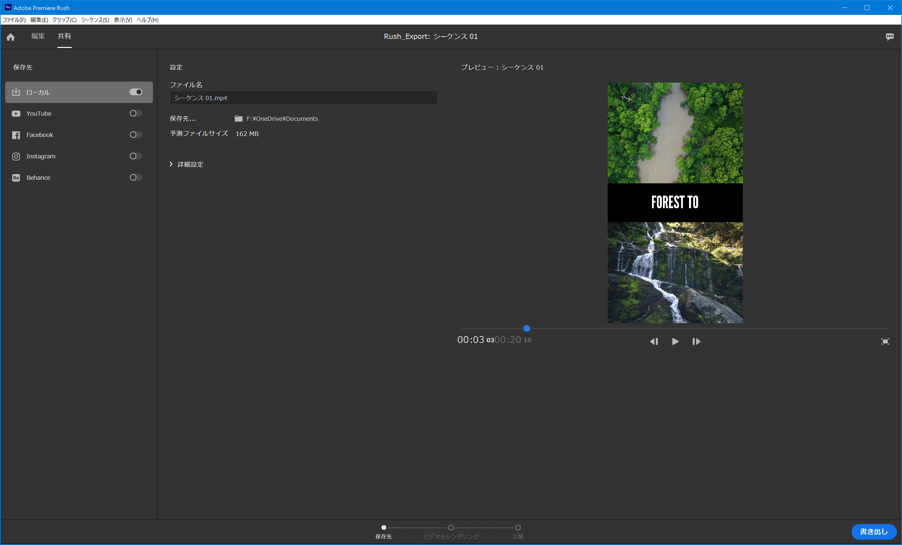Image resolution: width=902 pixels, height=545 pixels.
Task: Enter fullscreen preview mode
Action: (885, 342)
